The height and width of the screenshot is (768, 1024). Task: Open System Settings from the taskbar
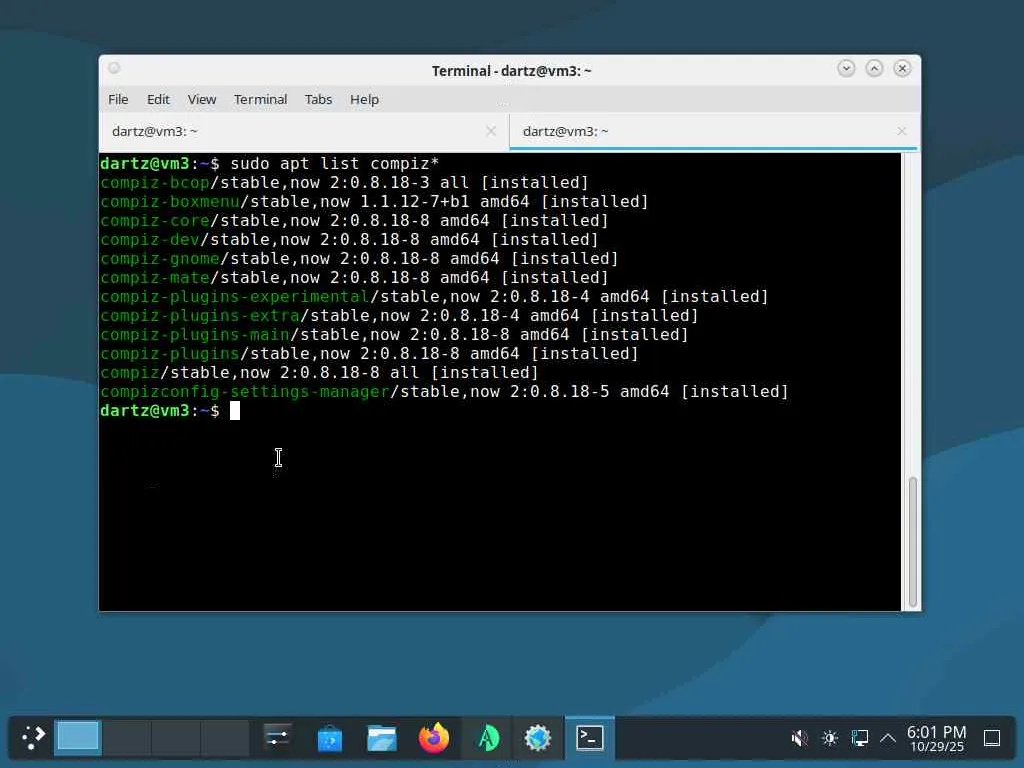pyautogui.click(x=277, y=738)
